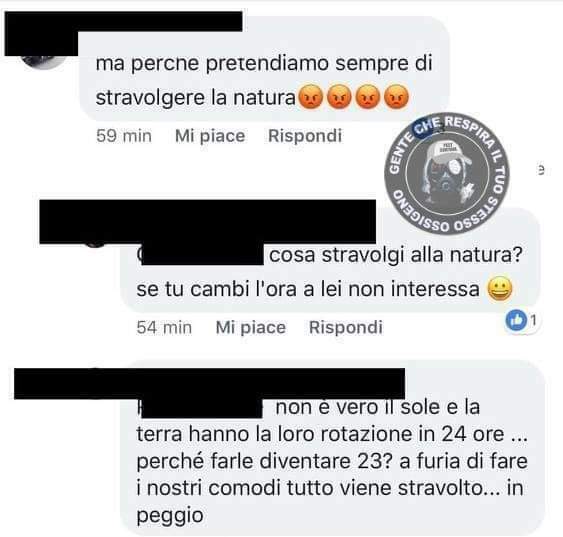563x537 pixels.
Task: Click the redacted name of second commenter
Action: [208, 221]
